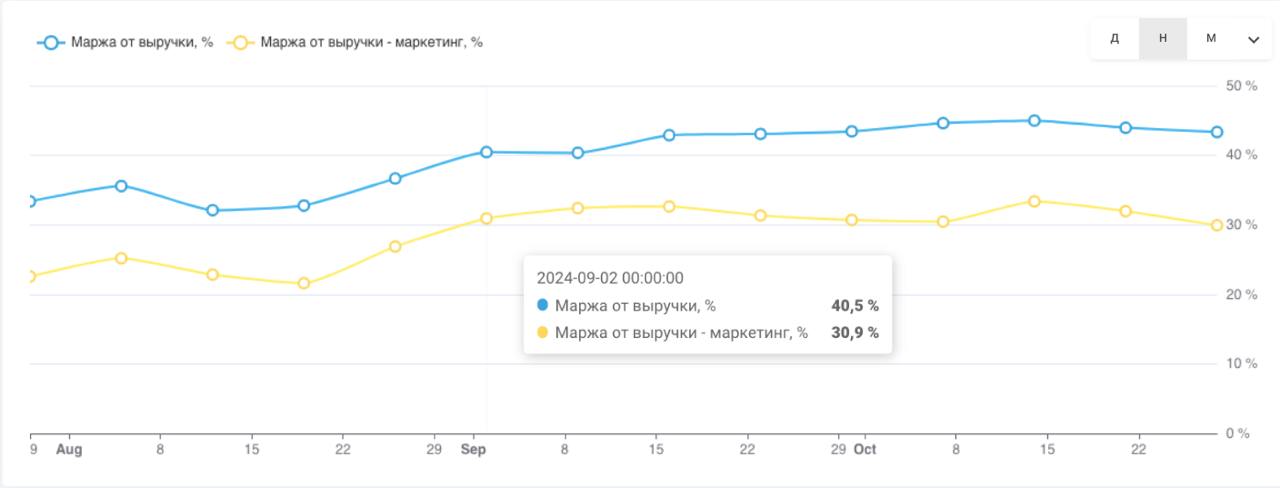Select the yellow peak point near Oct 15
This screenshot has height=488, width=1280.
click(1034, 201)
